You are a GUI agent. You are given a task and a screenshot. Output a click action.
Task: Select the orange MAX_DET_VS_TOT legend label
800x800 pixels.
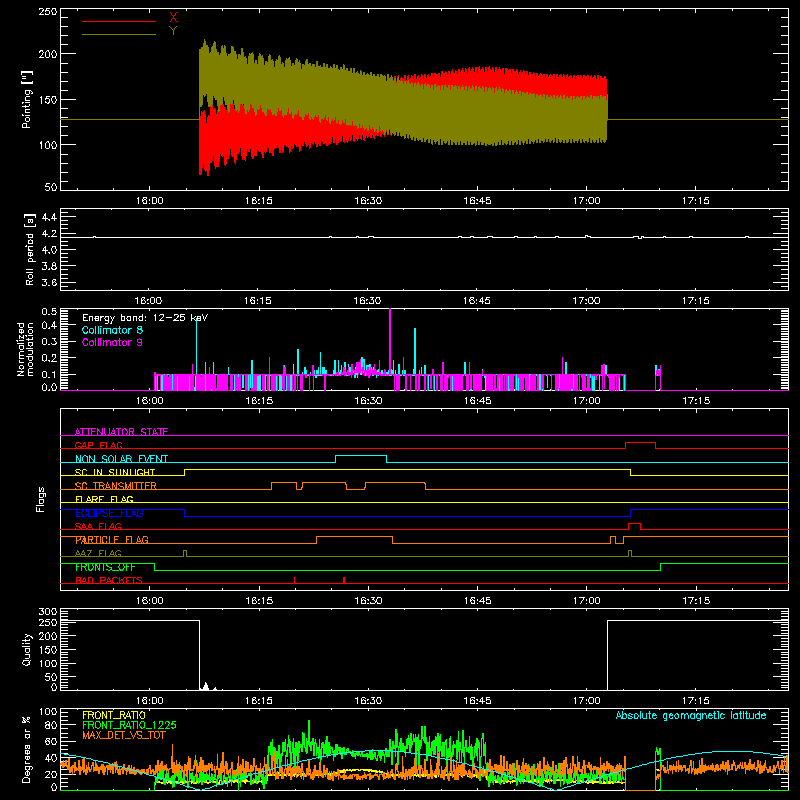pyautogui.click(x=124, y=735)
